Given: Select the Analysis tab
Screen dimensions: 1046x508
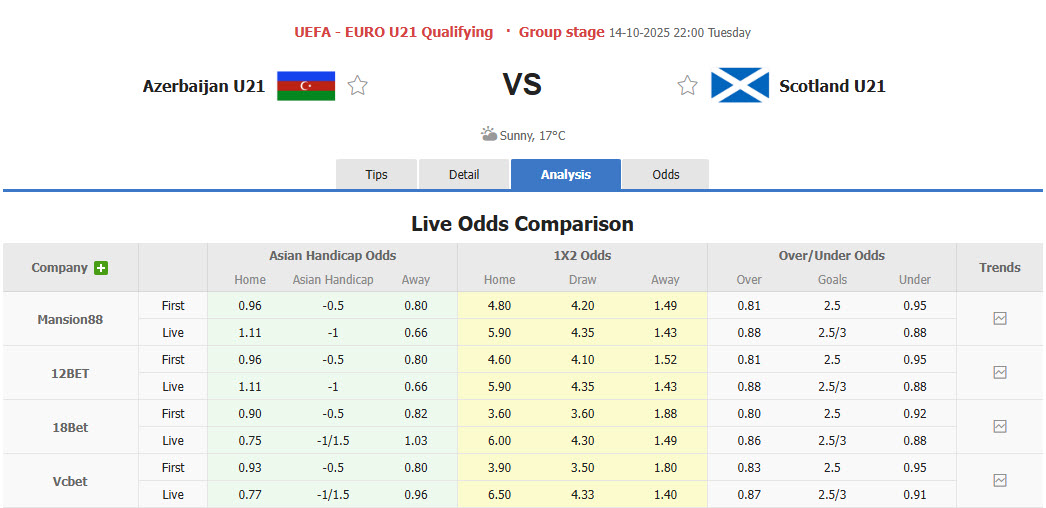Looking at the screenshot, I should point(566,174).
